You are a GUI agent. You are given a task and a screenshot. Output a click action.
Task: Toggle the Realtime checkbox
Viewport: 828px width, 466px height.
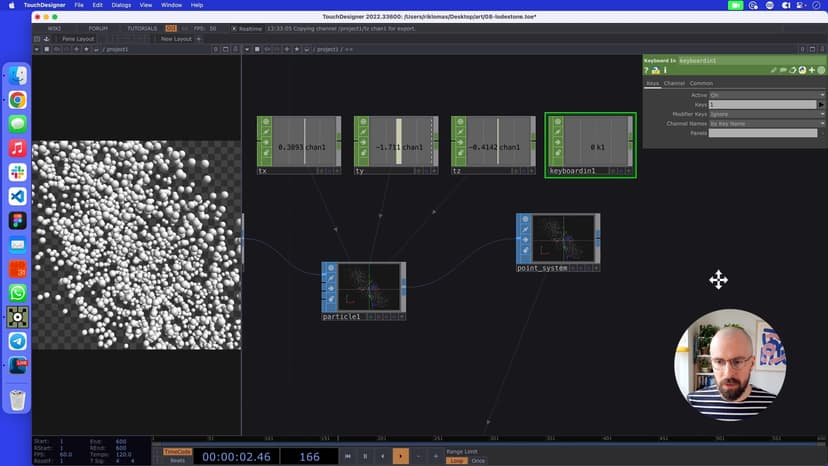coord(235,28)
